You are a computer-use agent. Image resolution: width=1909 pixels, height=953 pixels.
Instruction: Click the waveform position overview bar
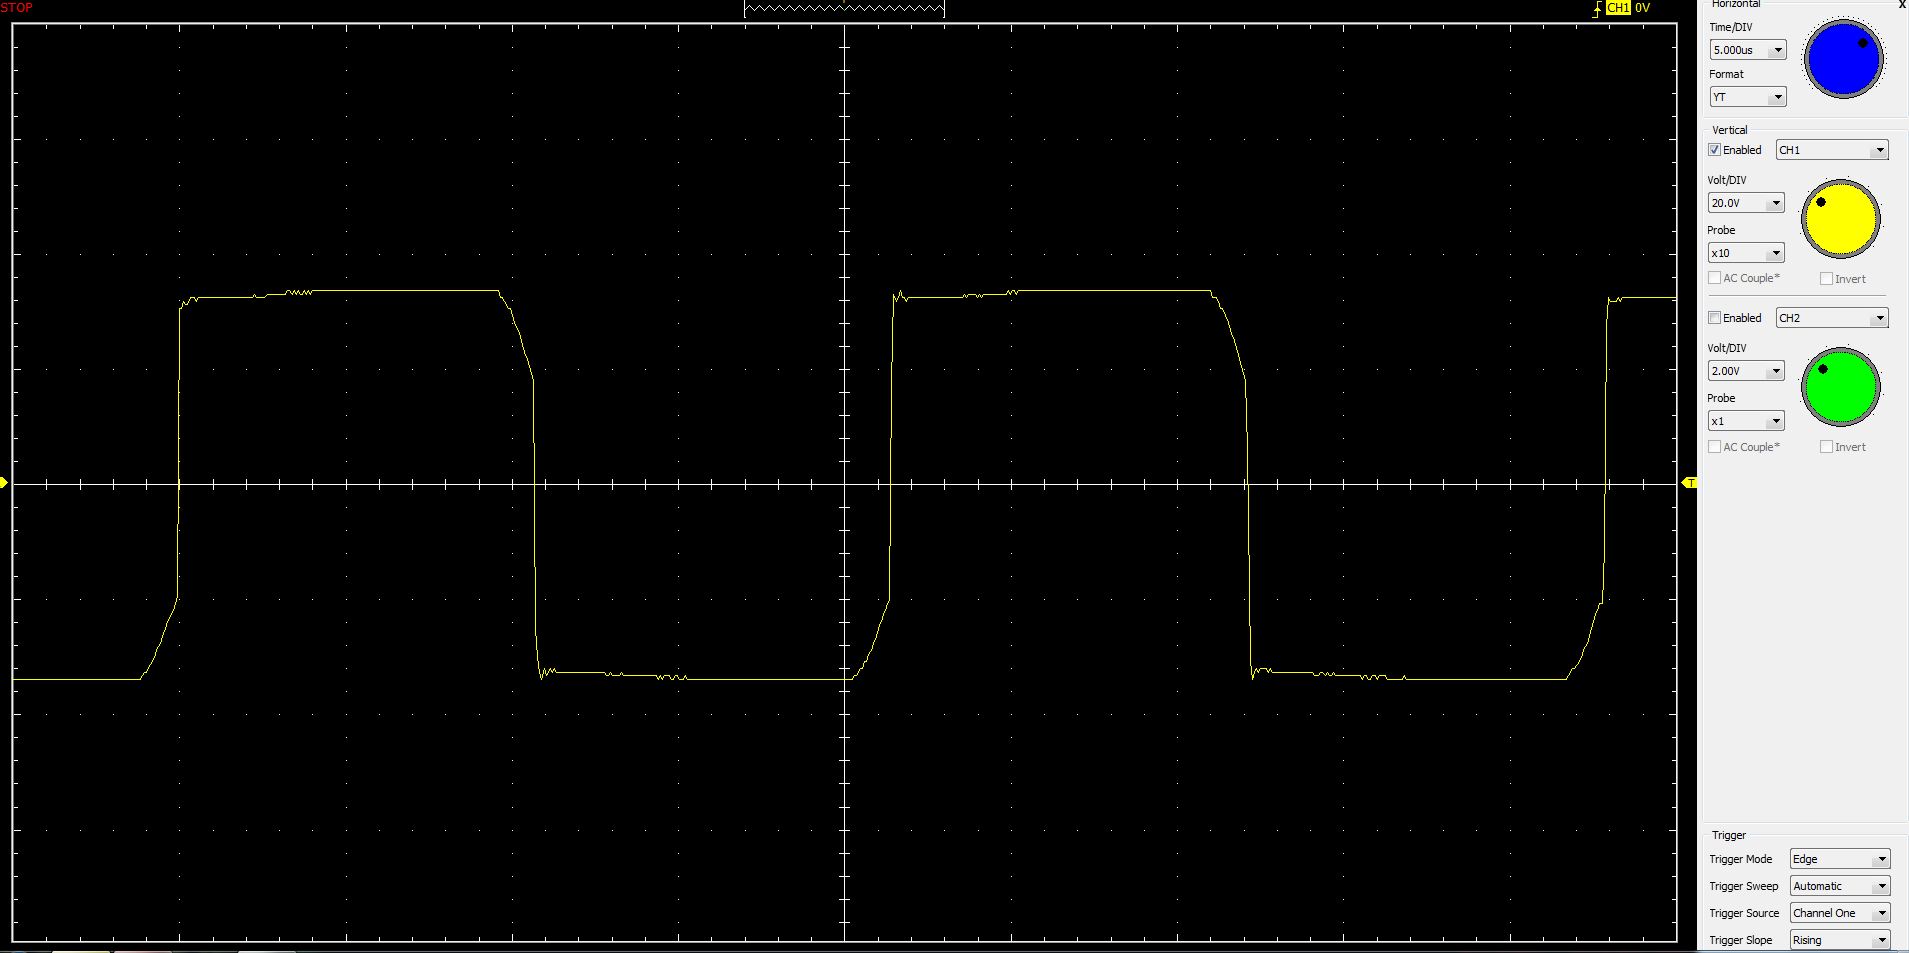(844, 9)
